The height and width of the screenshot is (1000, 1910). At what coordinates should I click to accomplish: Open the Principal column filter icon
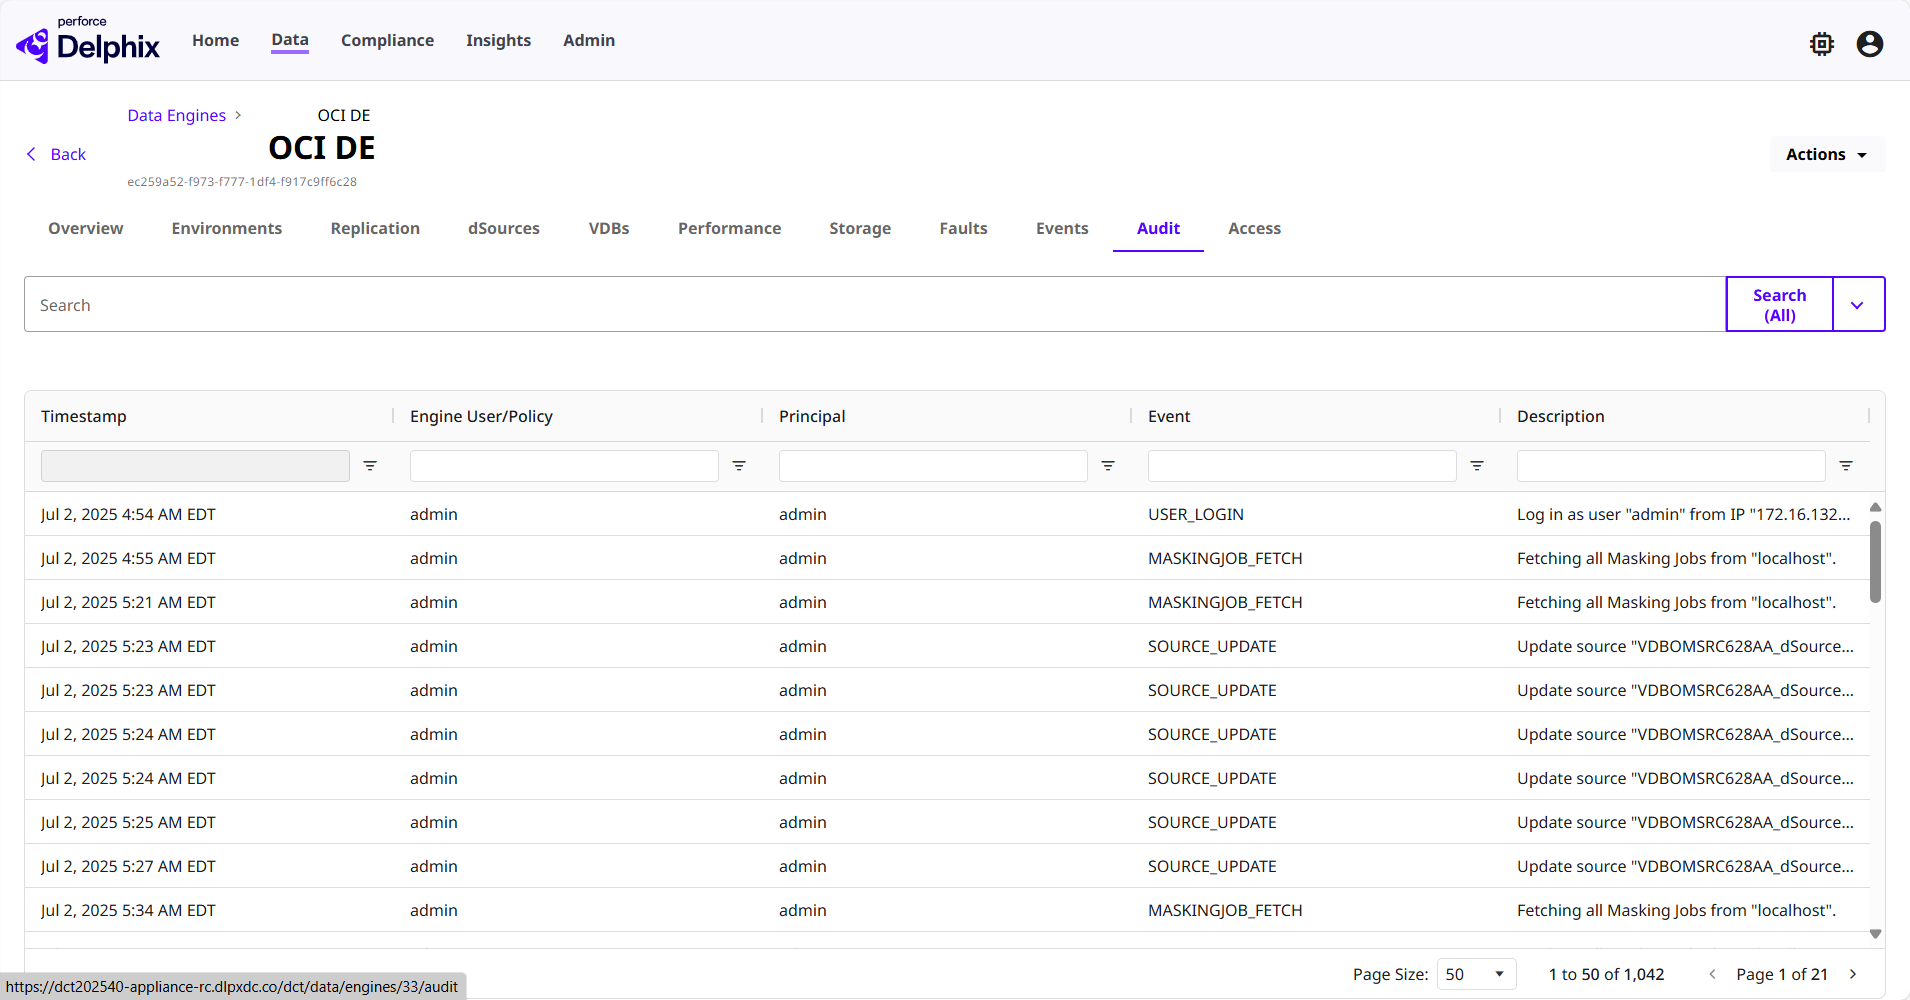tap(1108, 466)
